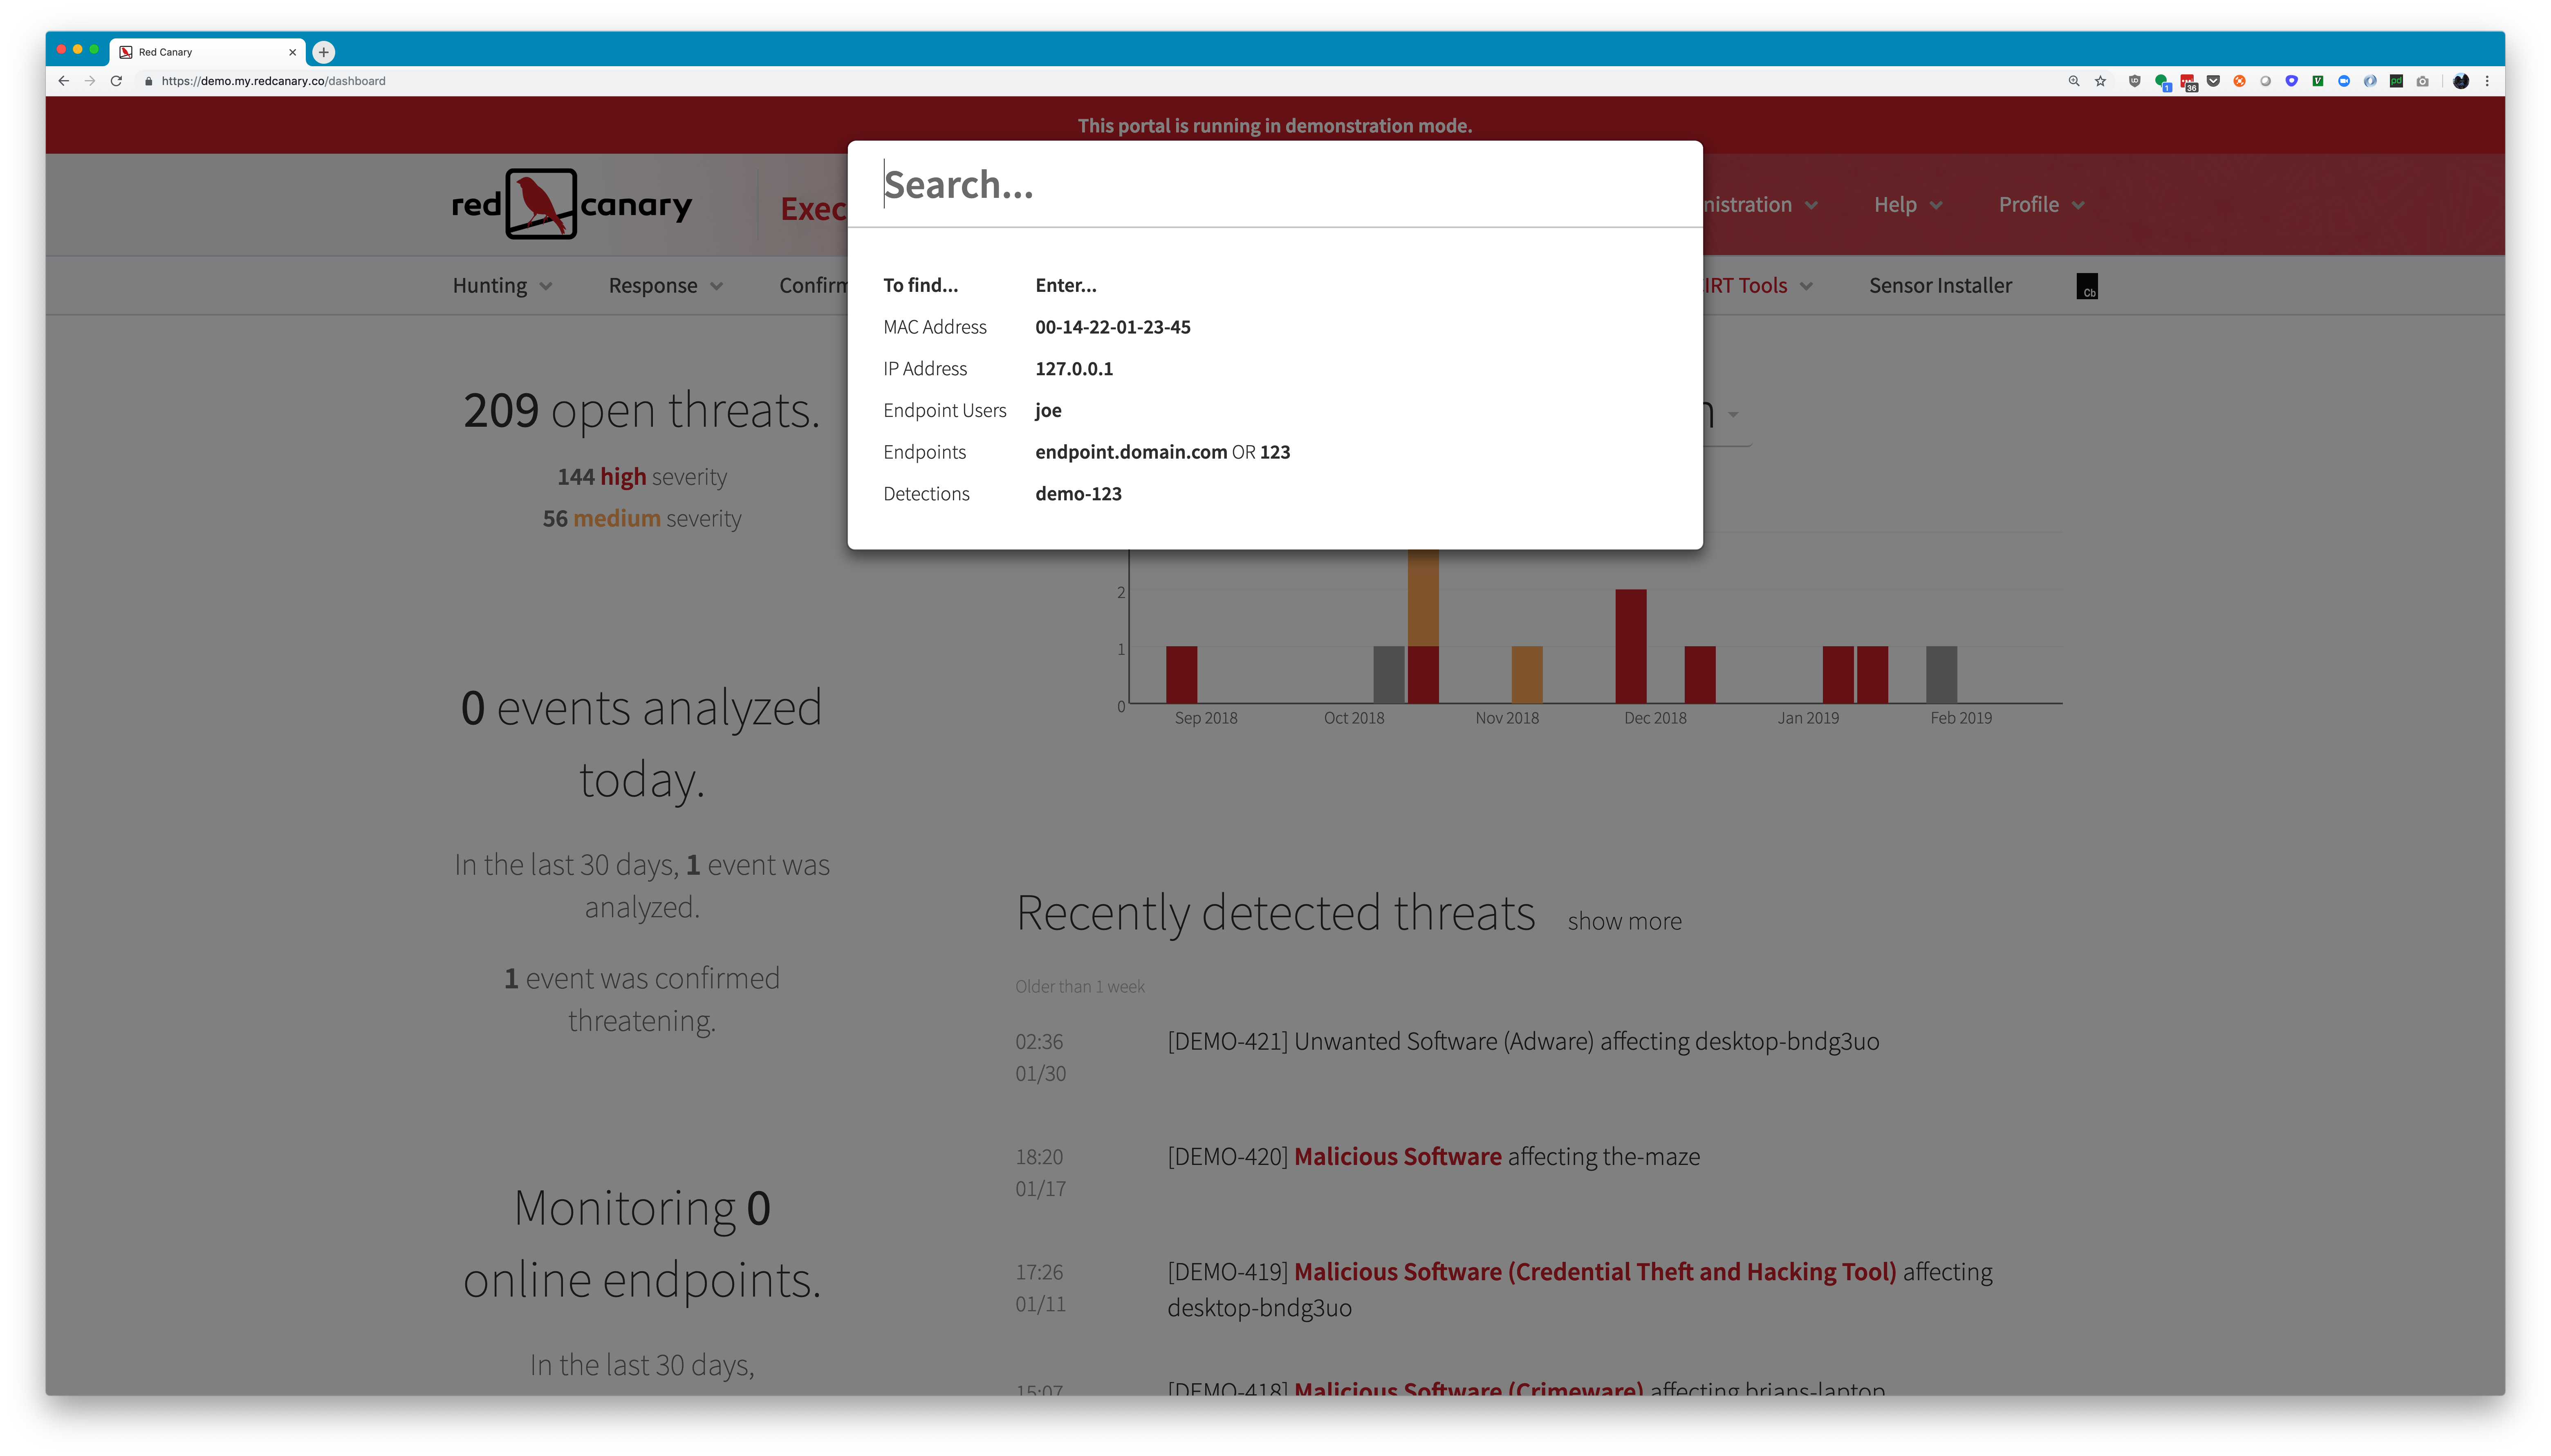Bookmark this page with the star icon
The image size is (2551, 1456).
2100,81
